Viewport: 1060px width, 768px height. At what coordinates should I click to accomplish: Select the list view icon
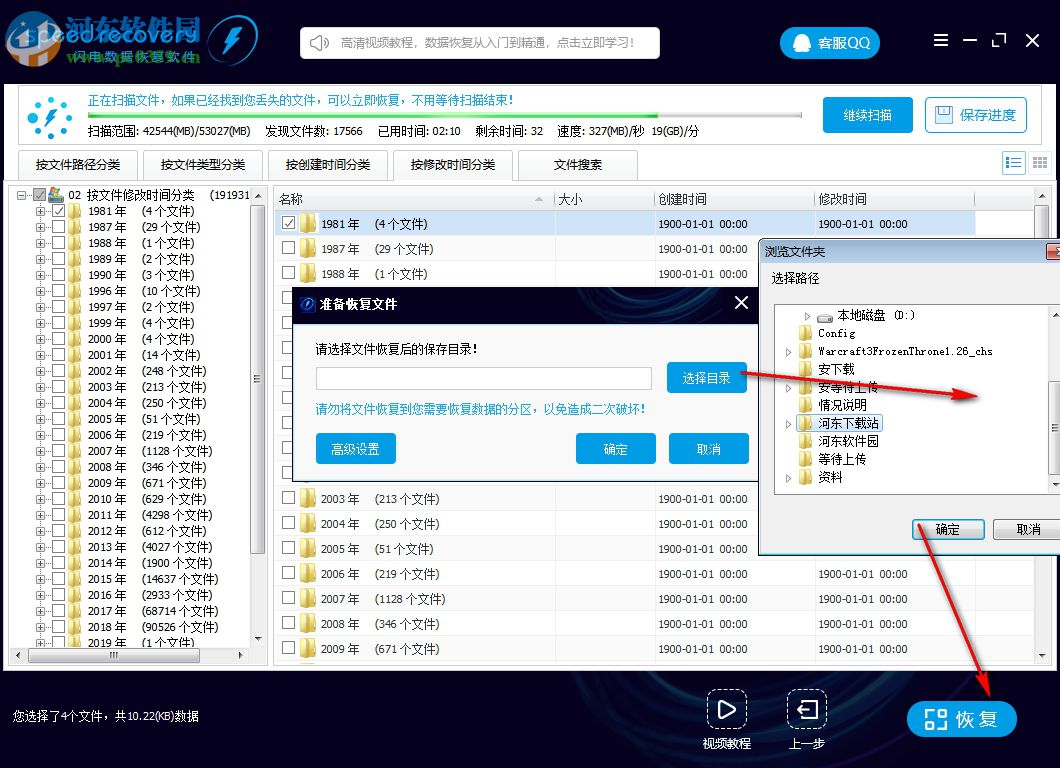point(1013,162)
